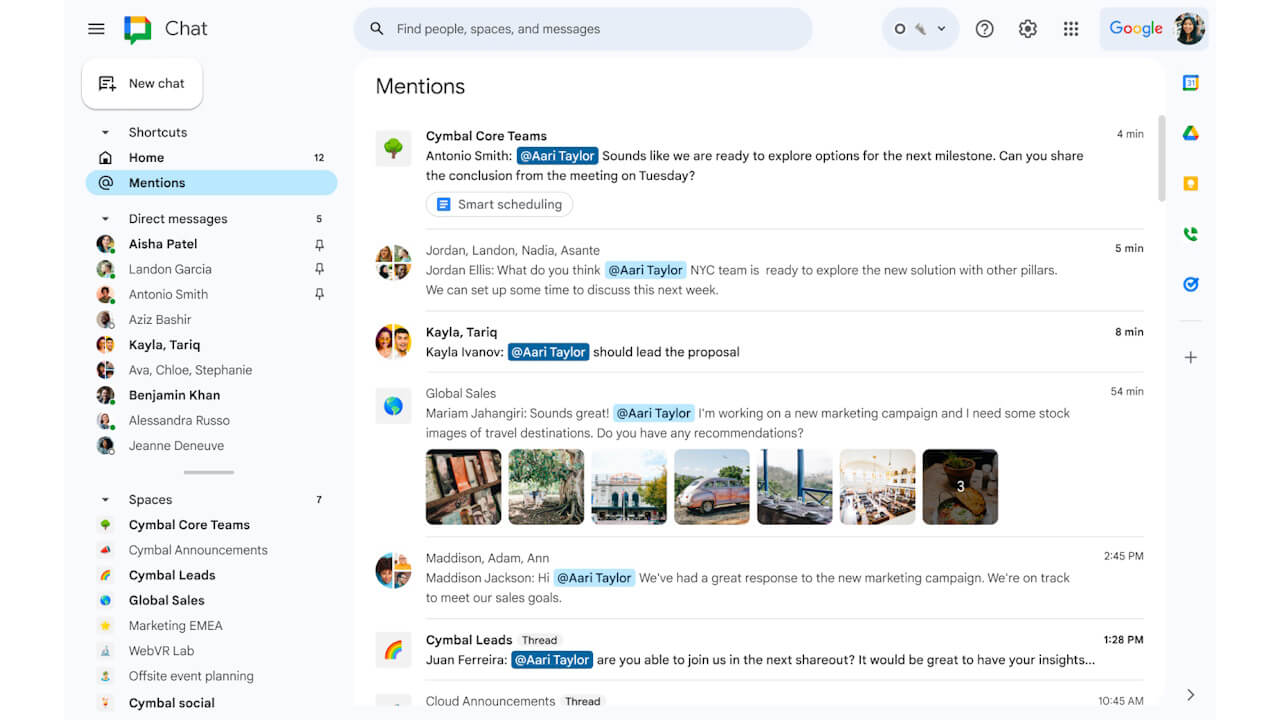Open the Google apps grid

click(x=1071, y=28)
